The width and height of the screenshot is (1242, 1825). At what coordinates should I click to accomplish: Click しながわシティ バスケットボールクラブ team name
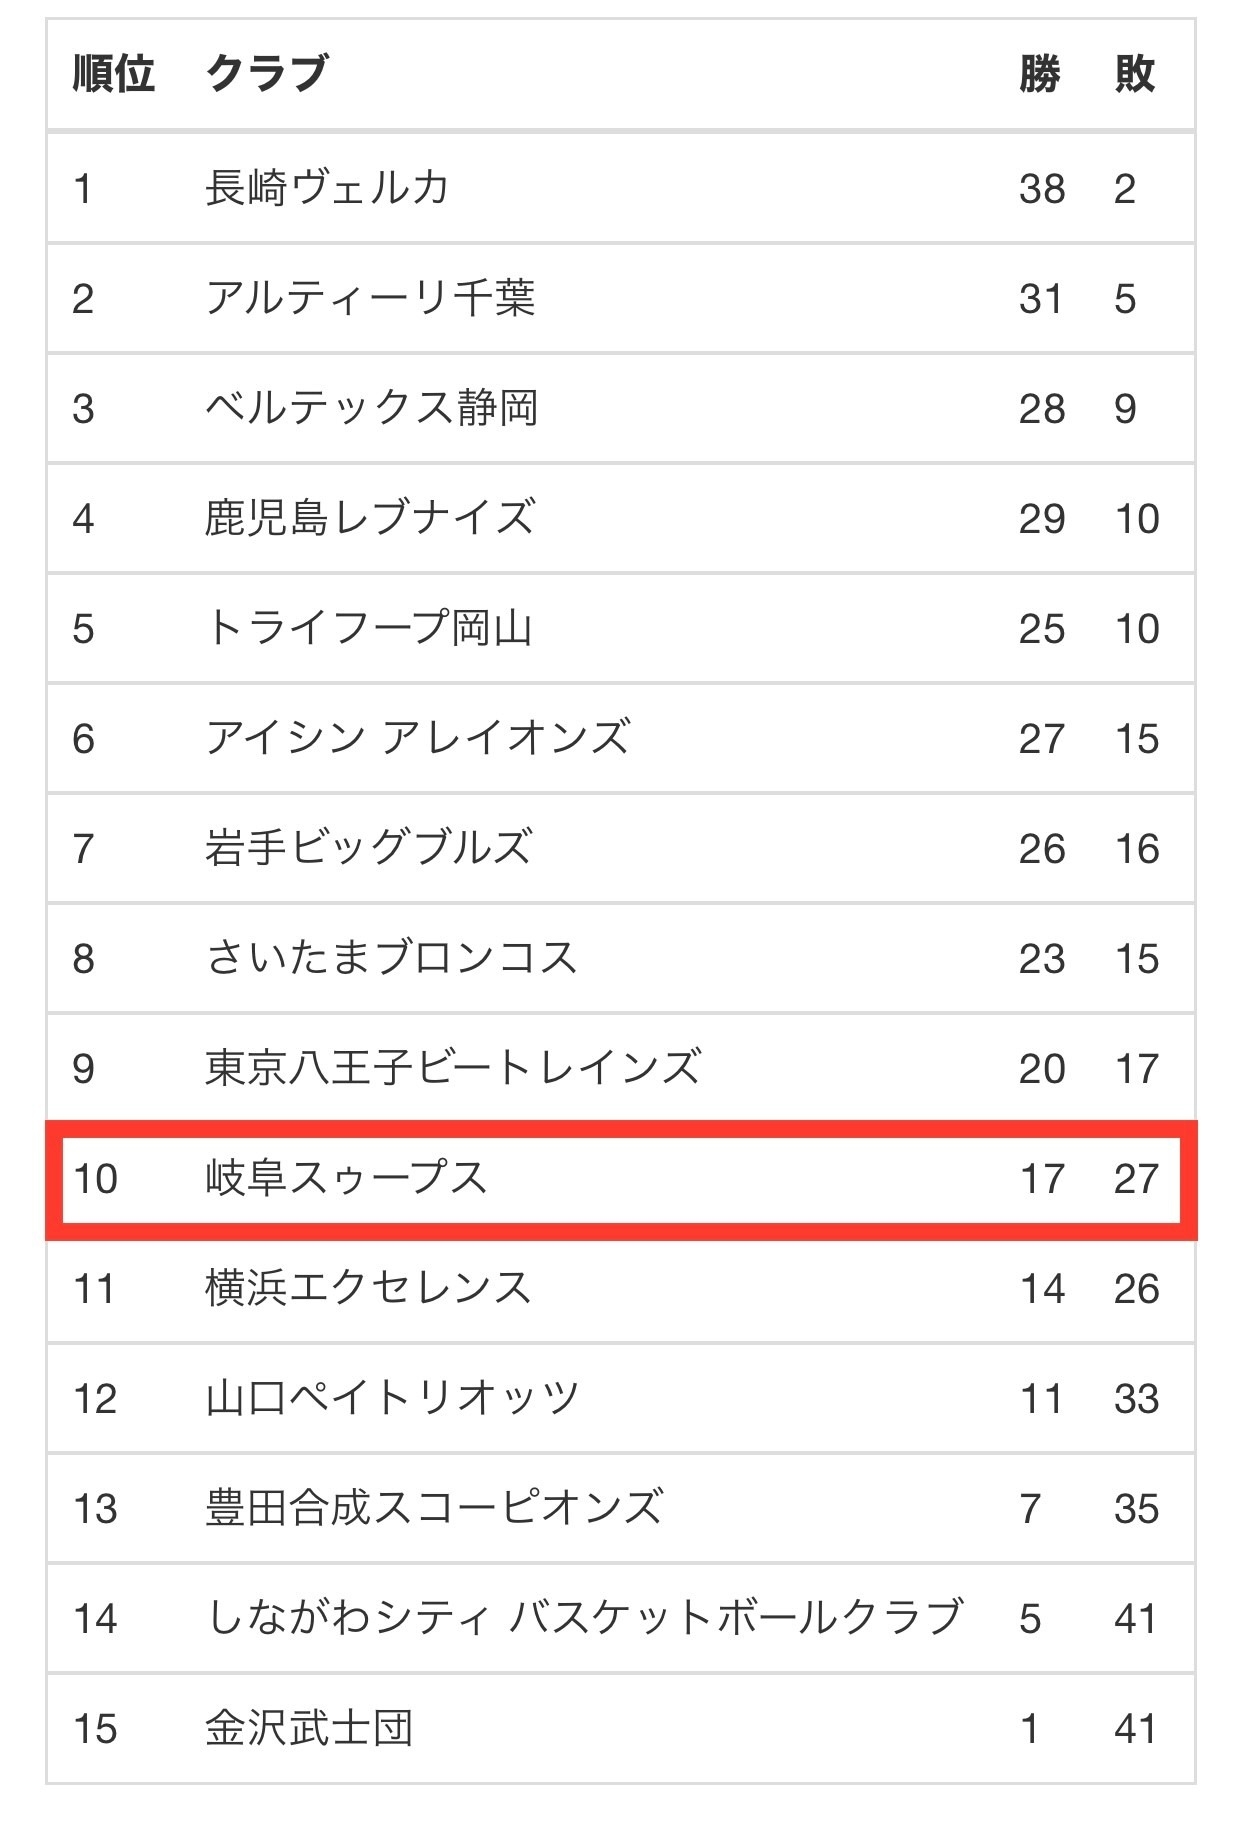pyautogui.click(x=585, y=1618)
